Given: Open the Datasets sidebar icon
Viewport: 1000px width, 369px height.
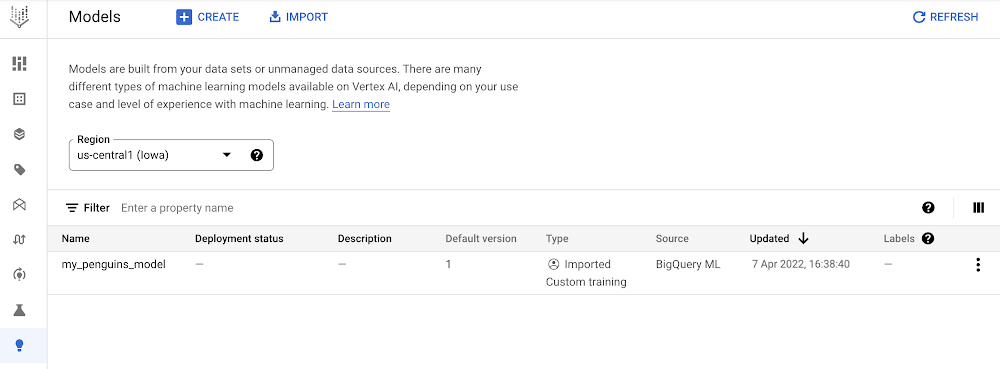Looking at the screenshot, I should [x=20, y=99].
